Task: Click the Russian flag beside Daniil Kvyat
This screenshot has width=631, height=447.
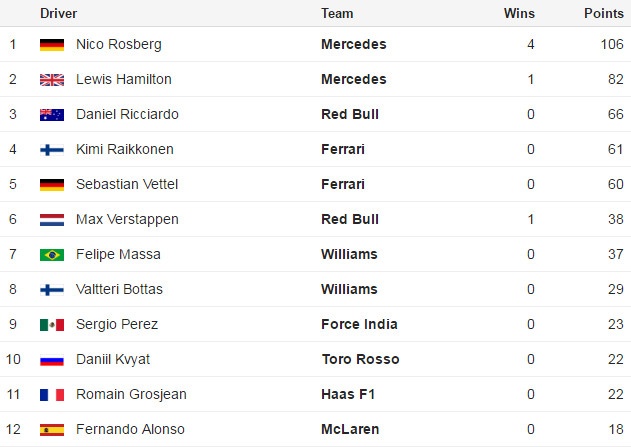Action: (x=52, y=360)
